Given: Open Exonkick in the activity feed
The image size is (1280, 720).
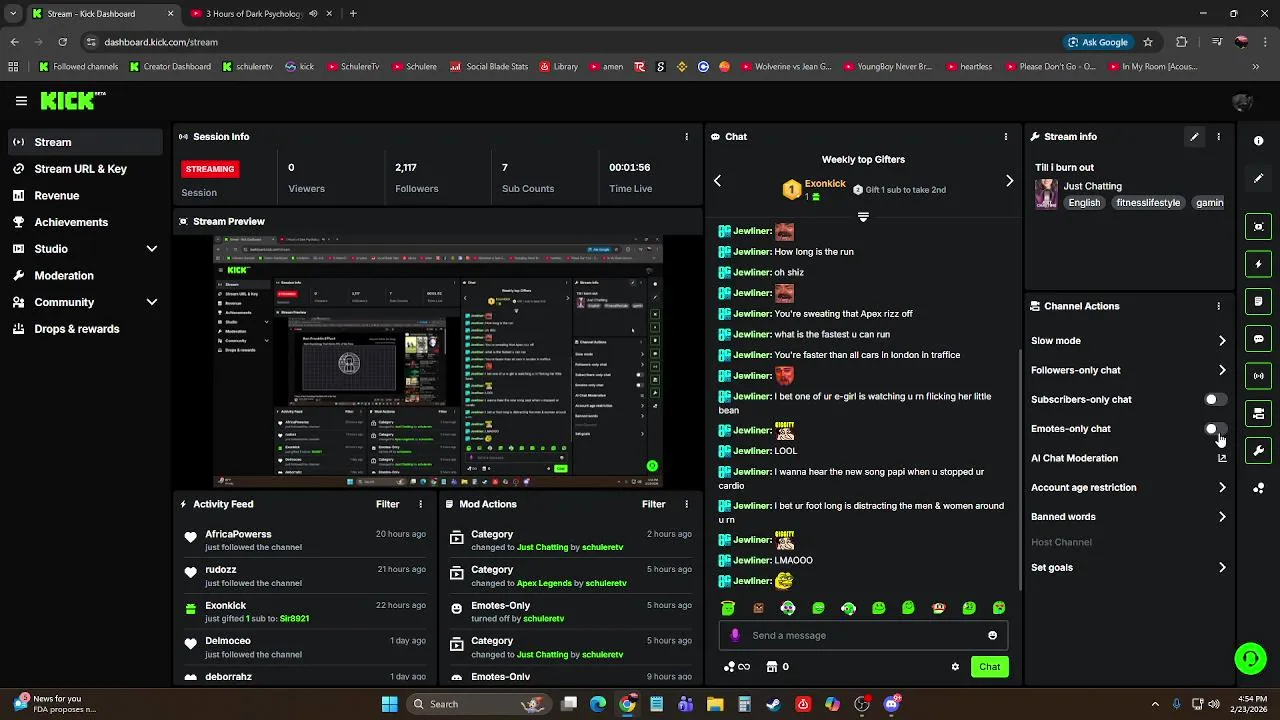Looking at the screenshot, I should pyautogui.click(x=225, y=606).
